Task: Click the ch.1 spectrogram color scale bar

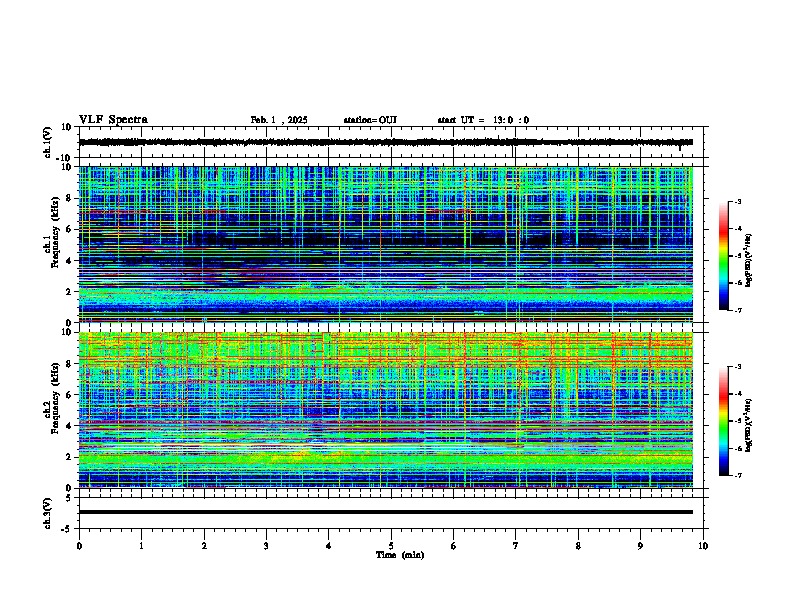Action: click(724, 256)
